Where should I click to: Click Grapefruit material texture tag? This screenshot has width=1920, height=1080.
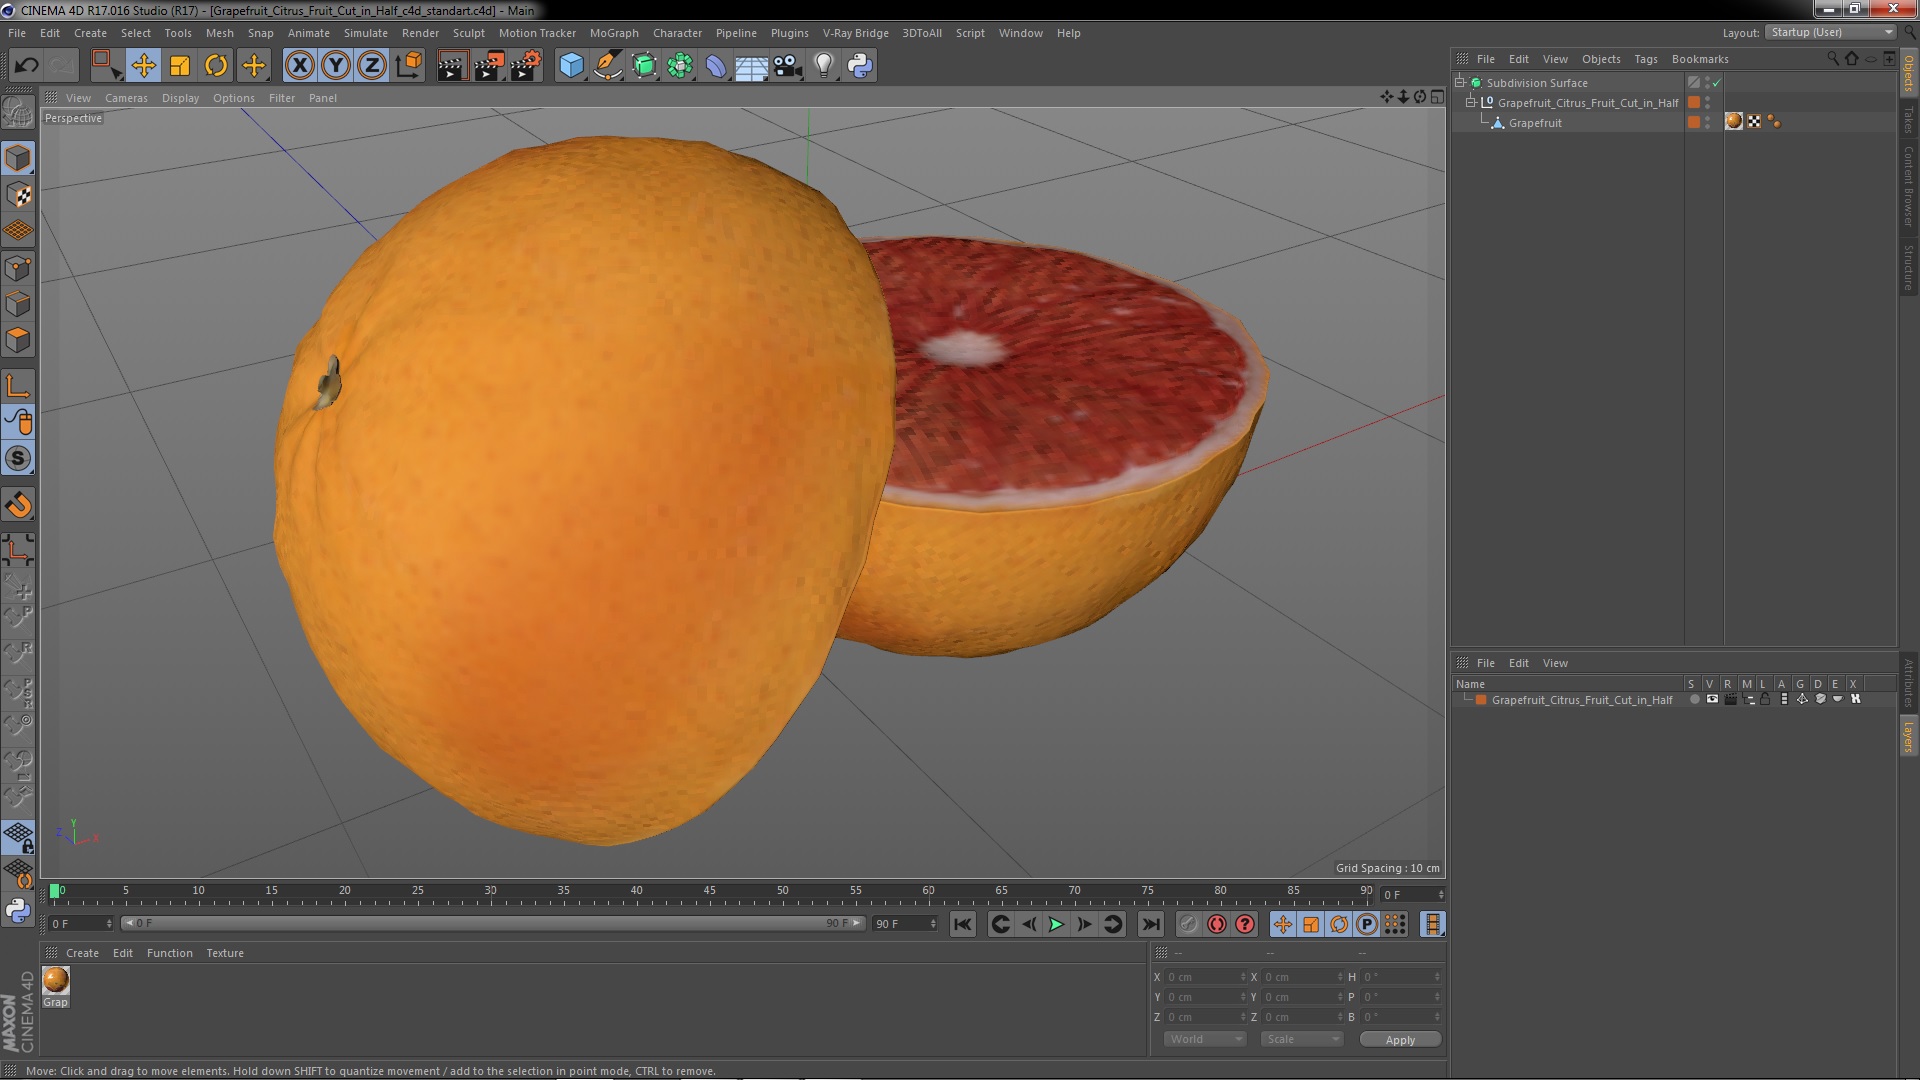1734,121
